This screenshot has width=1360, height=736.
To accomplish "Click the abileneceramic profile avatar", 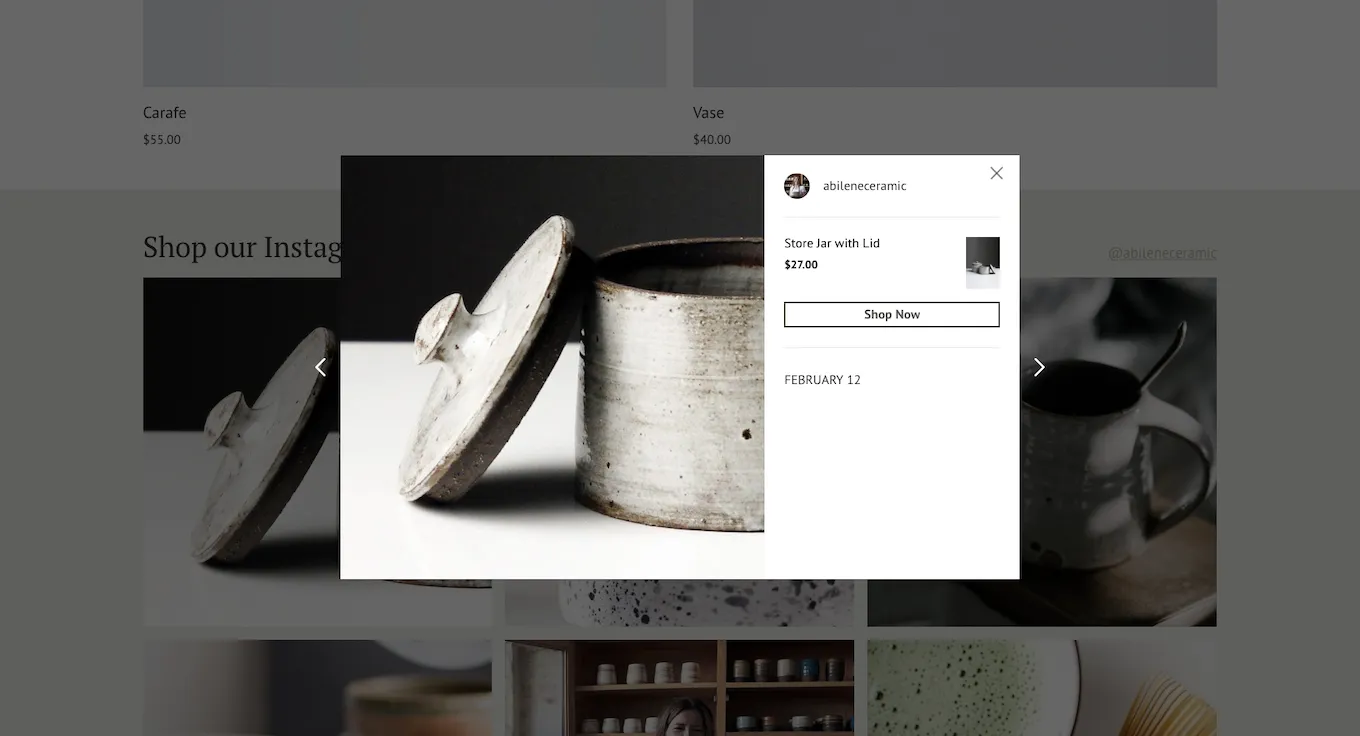I will click(797, 185).
